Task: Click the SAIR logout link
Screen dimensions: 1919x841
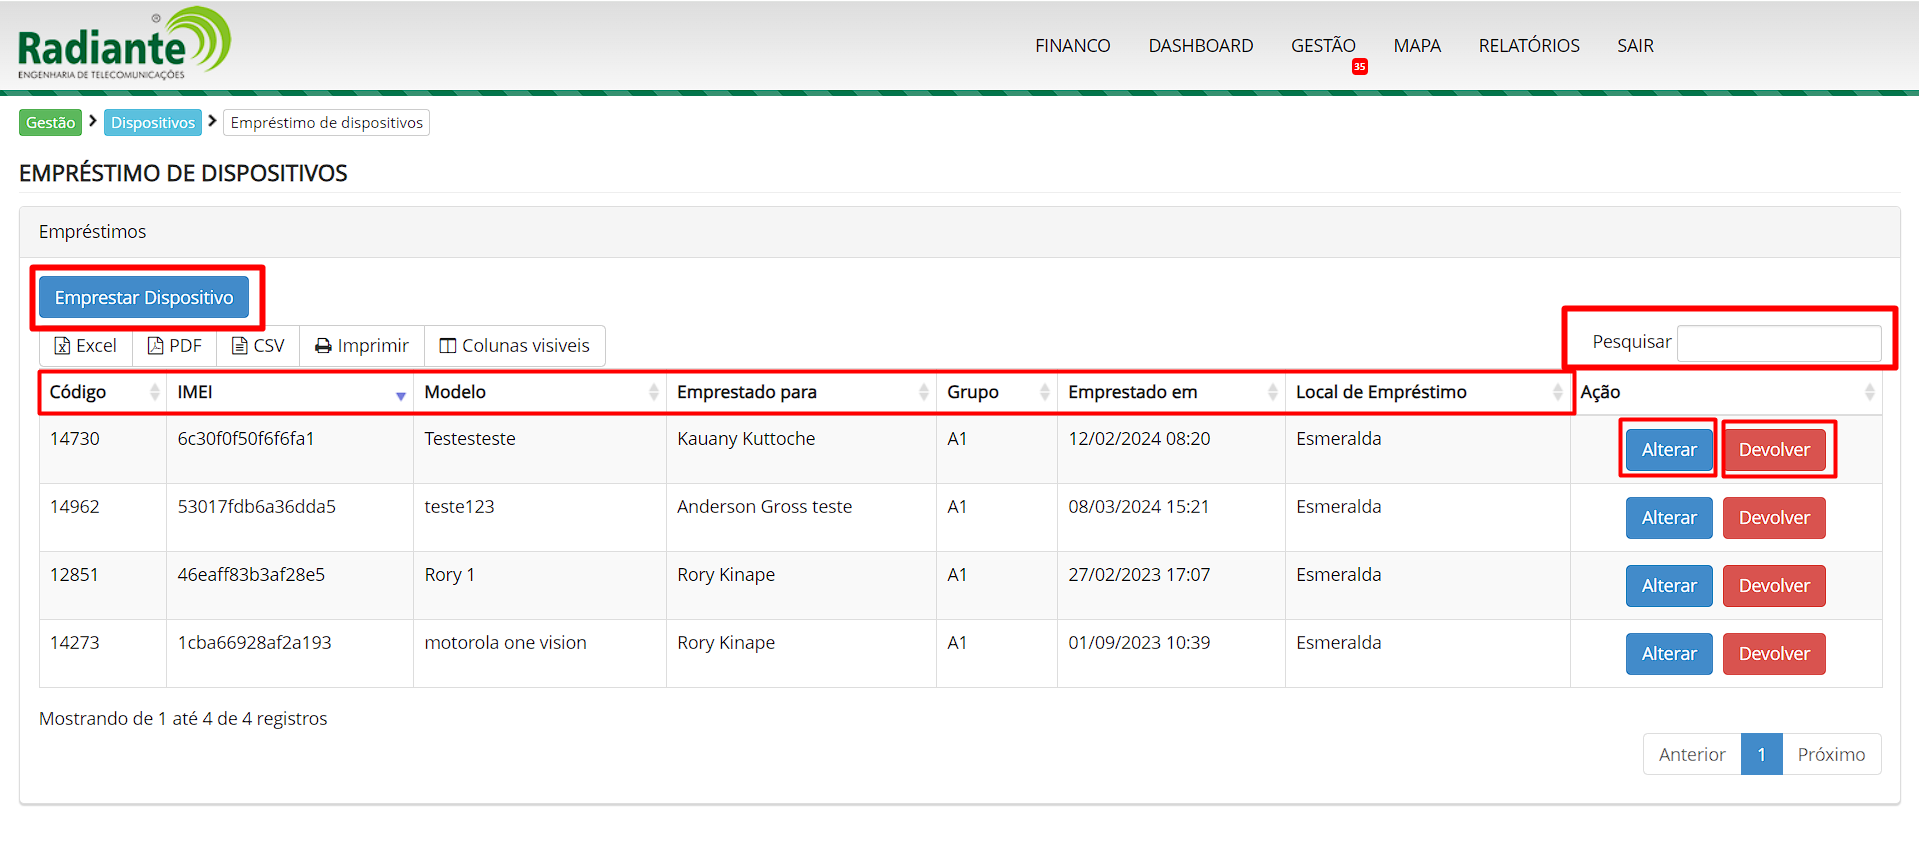Action: [1635, 46]
